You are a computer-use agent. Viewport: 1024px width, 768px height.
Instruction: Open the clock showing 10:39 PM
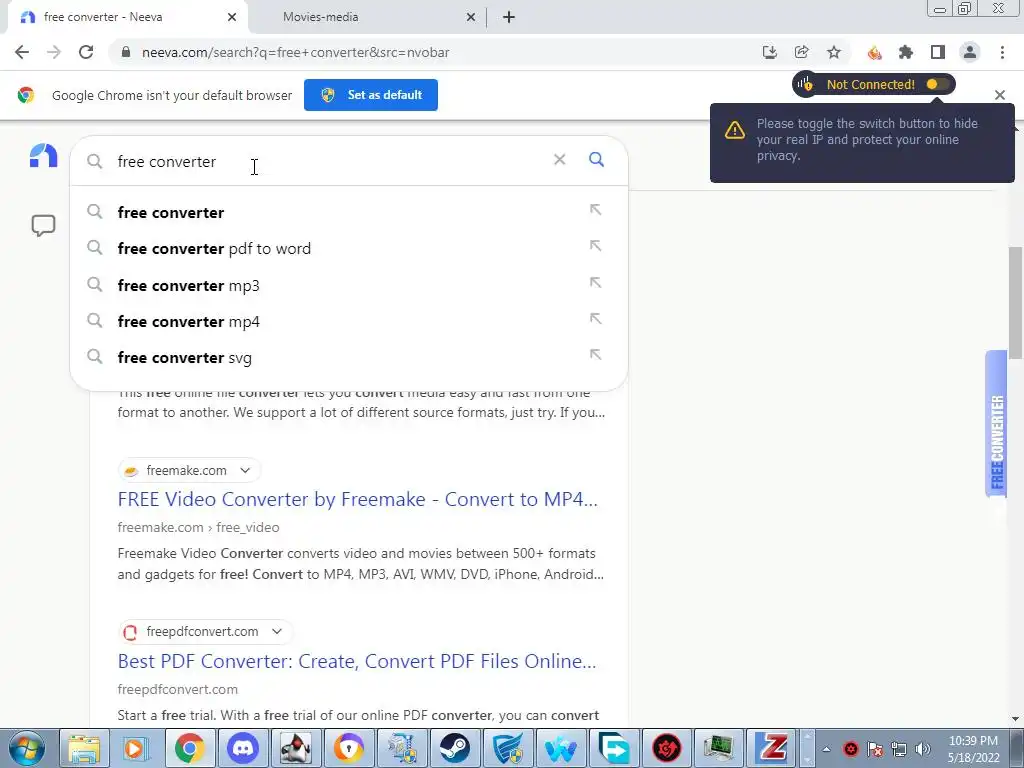click(x=973, y=749)
